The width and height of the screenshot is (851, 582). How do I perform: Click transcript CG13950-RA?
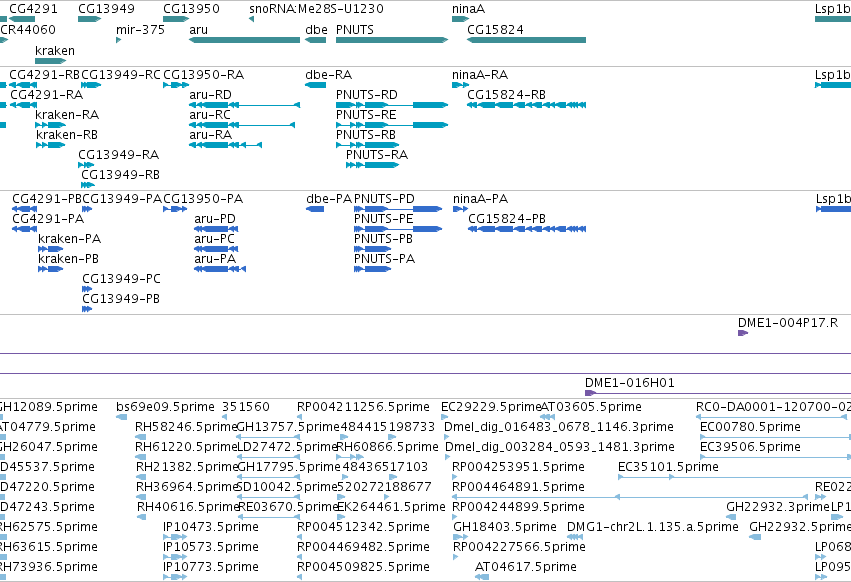(176, 85)
